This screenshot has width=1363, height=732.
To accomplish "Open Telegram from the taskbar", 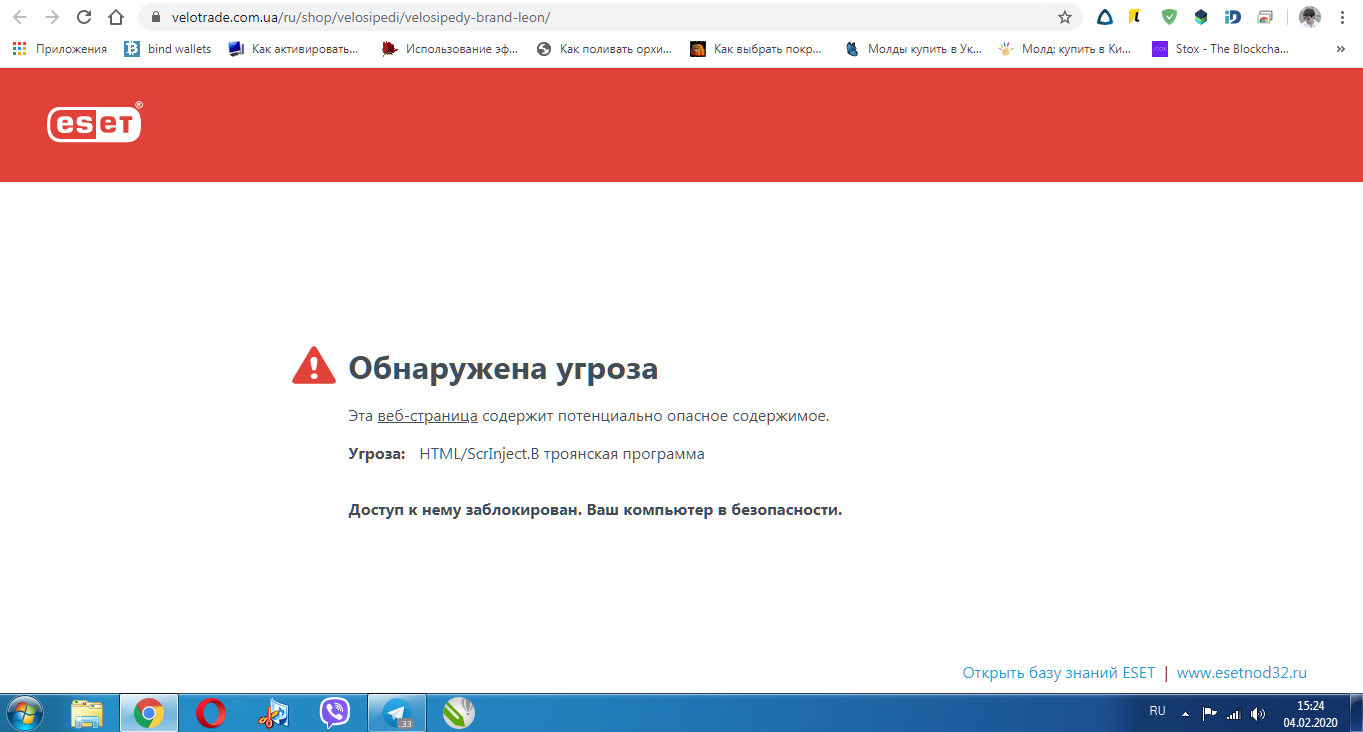I will (397, 713).
